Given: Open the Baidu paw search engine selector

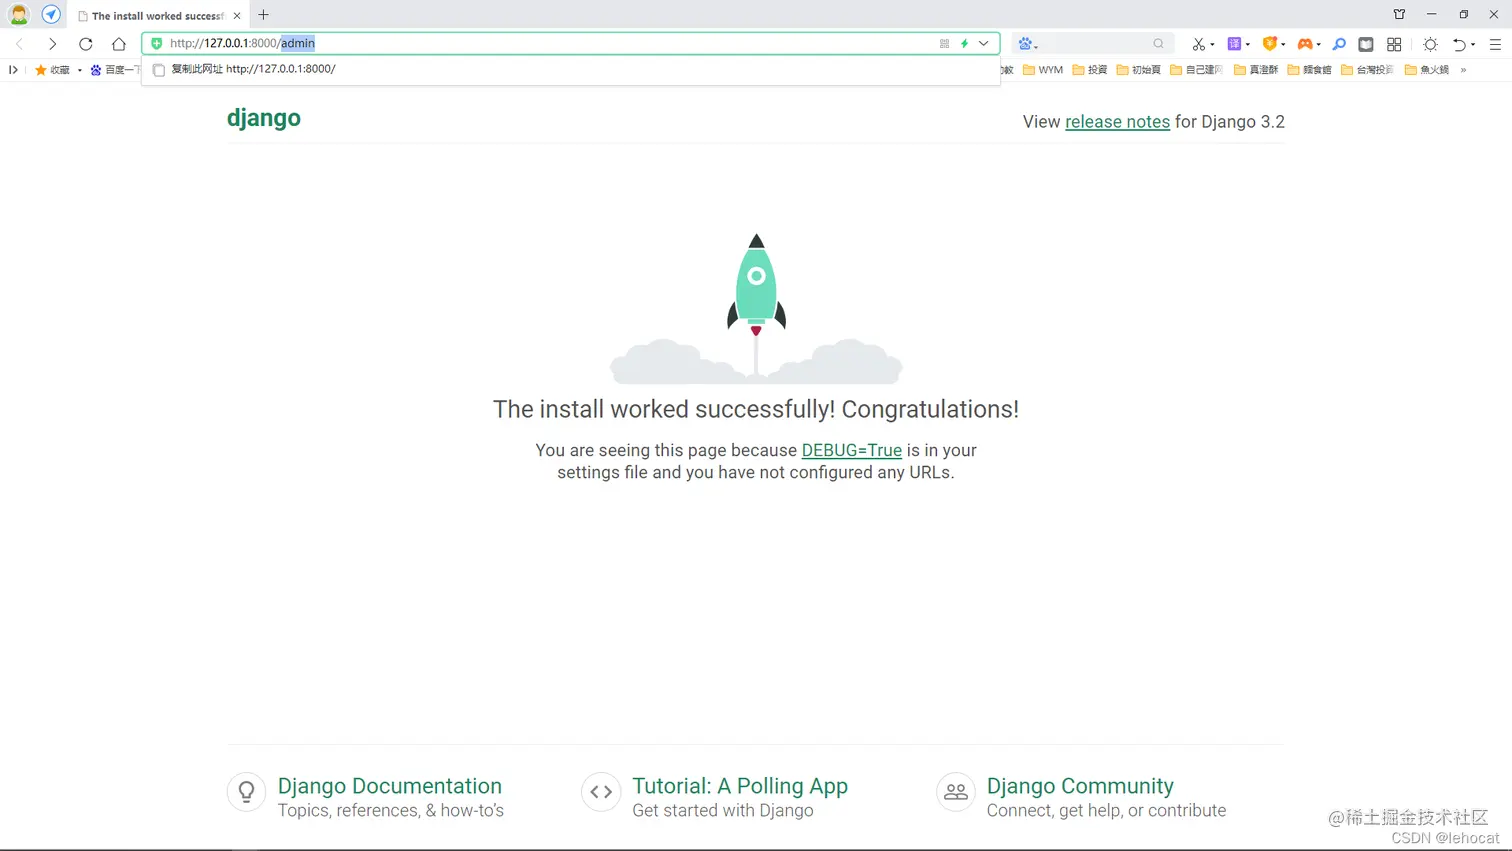Looking at the screenshot, I should point(1027,44).
